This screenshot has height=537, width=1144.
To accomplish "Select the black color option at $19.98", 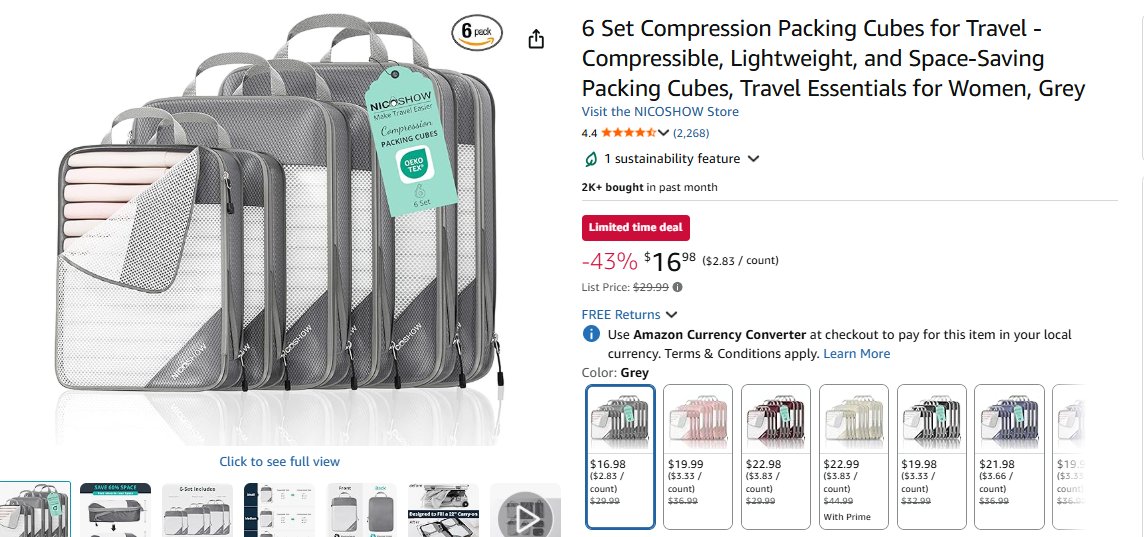I will [931, 456].
